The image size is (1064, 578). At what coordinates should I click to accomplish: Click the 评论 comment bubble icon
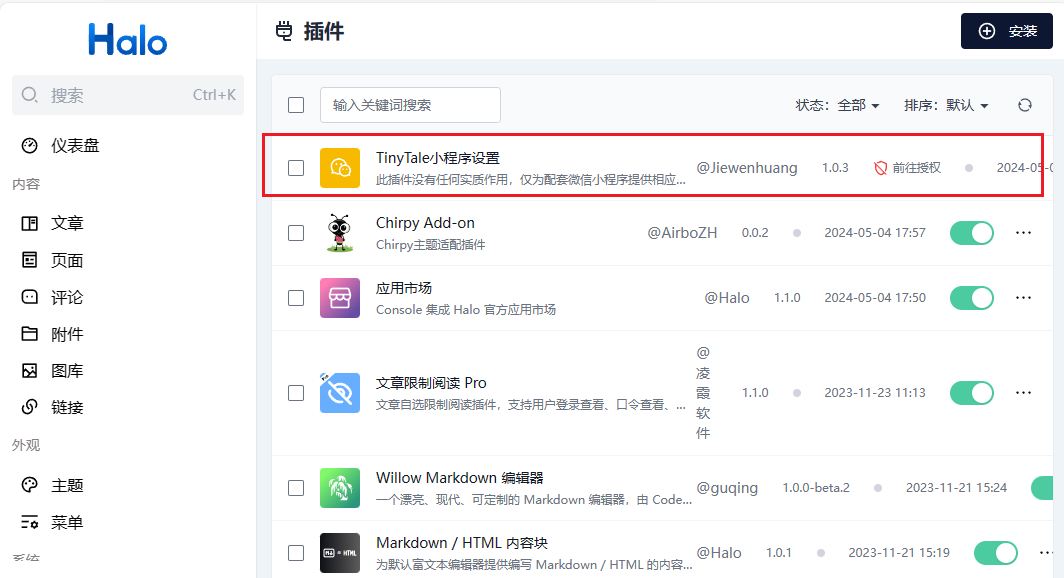(x=29, y=297)
